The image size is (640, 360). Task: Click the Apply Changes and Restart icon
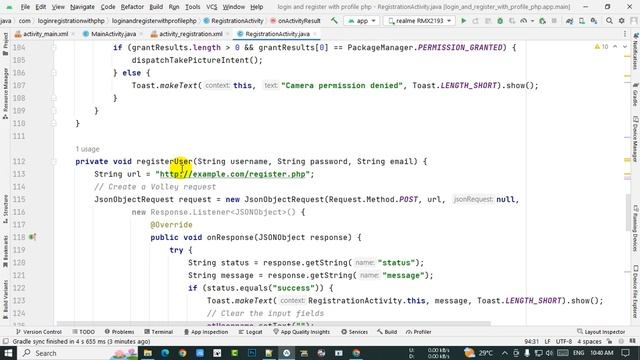(476, 20)
